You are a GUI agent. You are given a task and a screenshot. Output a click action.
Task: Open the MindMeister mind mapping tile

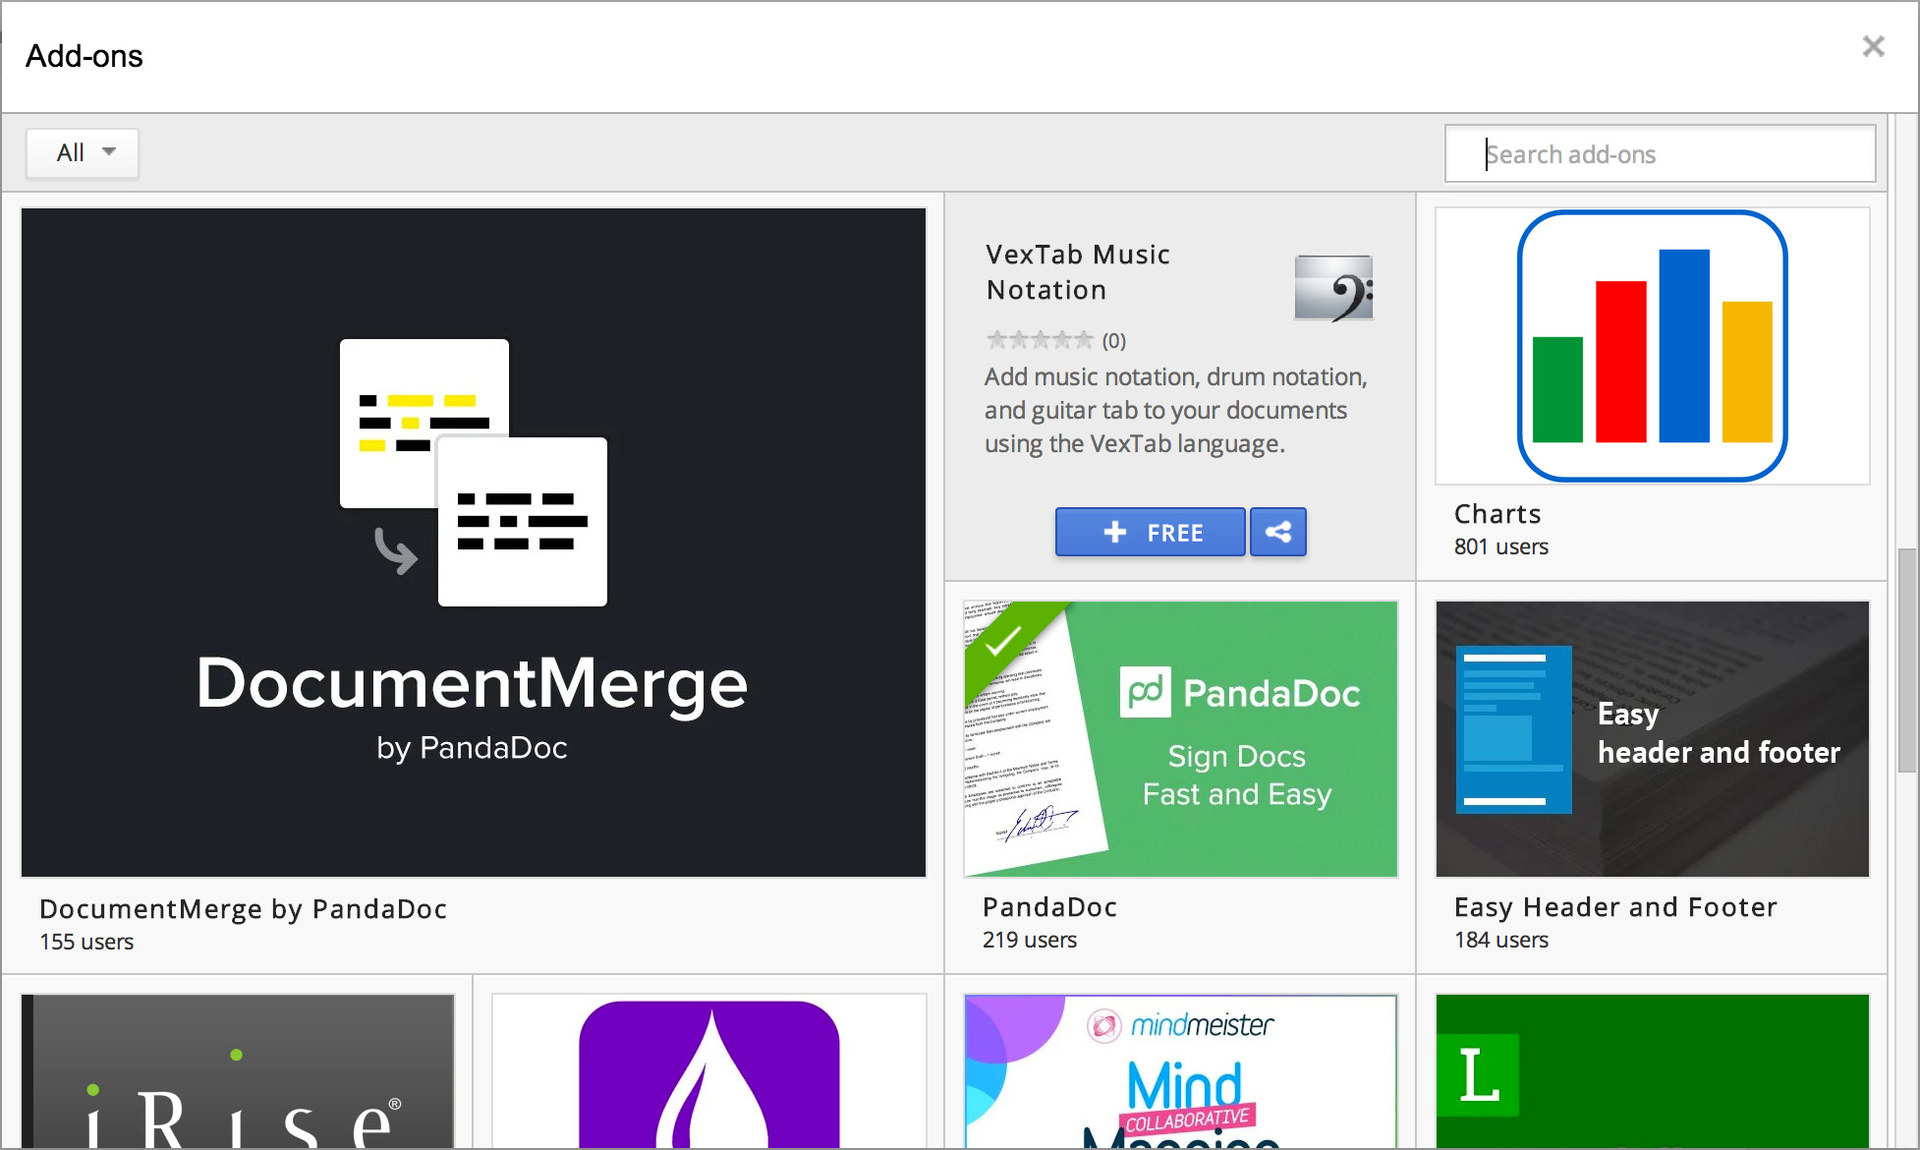pos(1180,1072)
